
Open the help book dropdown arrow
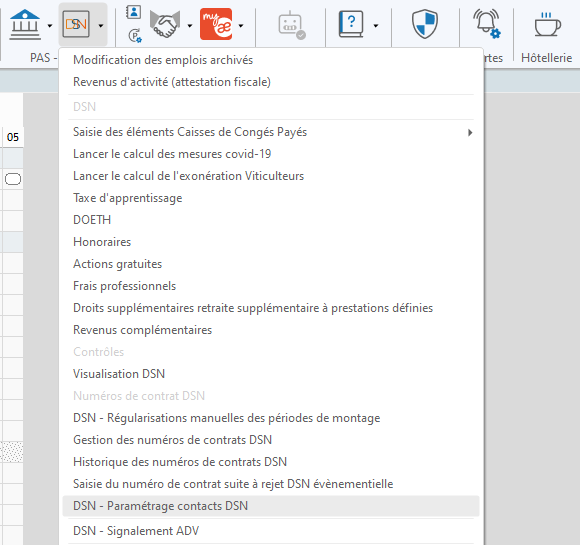376,26
